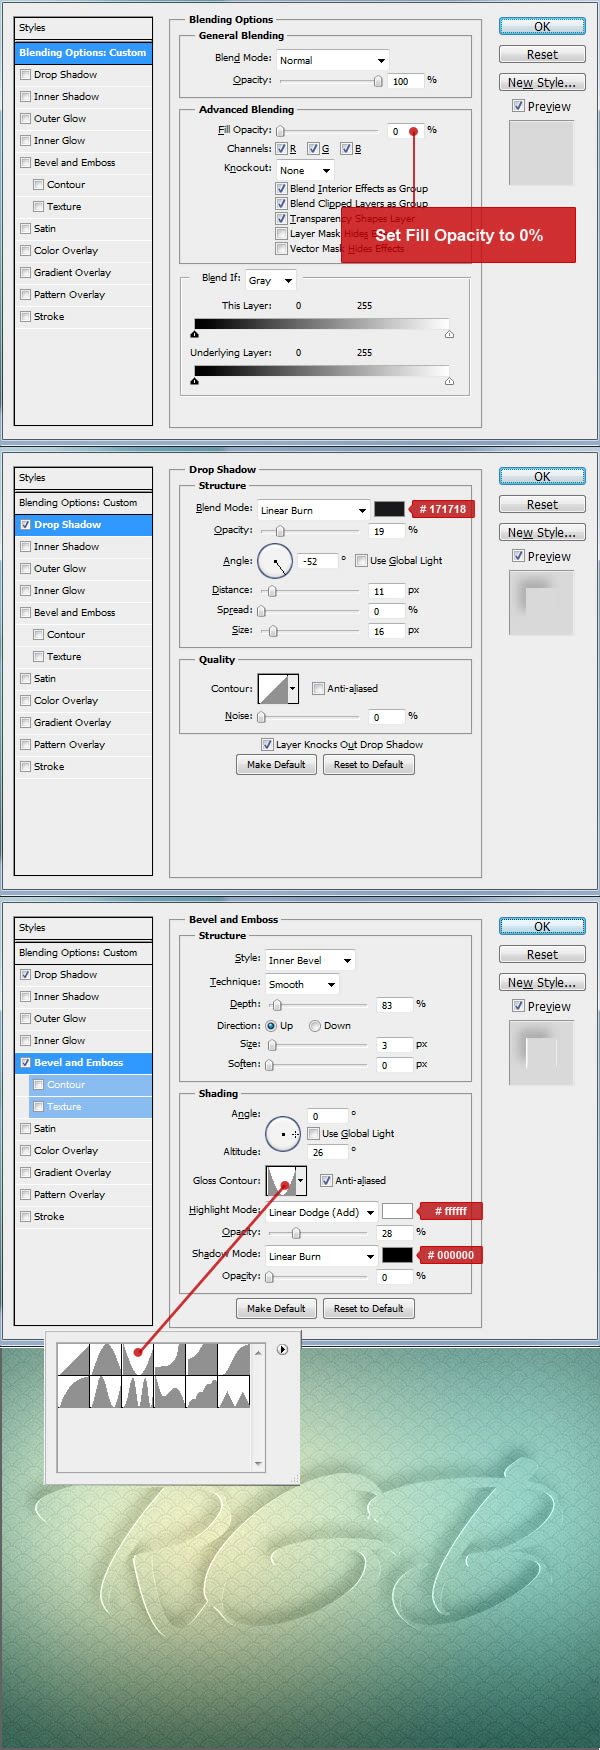Select the Down direction radio button
The height and width of the screenshot is (1750, 600).
tap(315, 1025)
